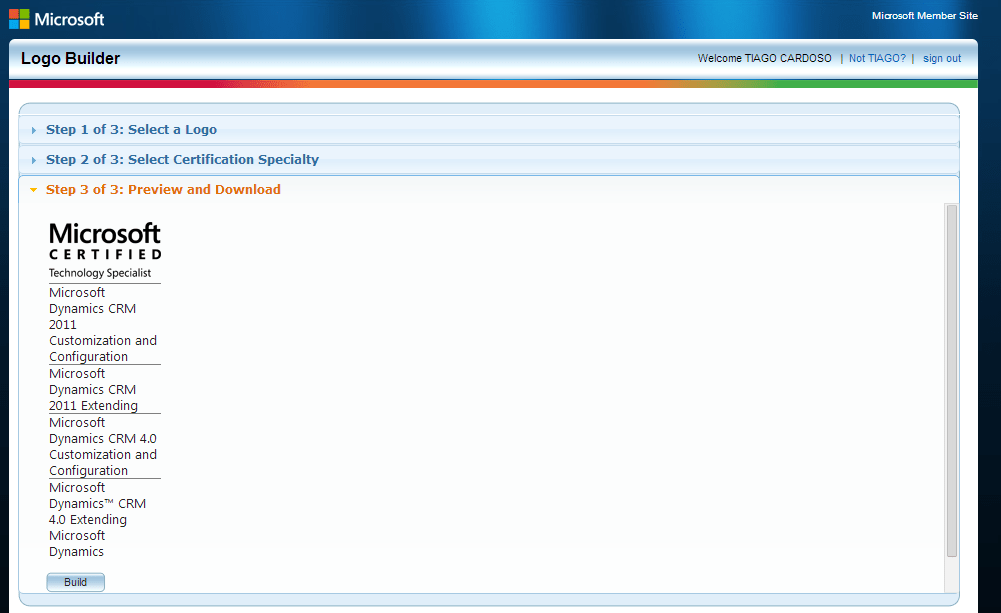Click the Welcome TIAGO CARDOSO text
Image resolution: width=1001 pixels, height=613 pixels.
coord(764,58)
